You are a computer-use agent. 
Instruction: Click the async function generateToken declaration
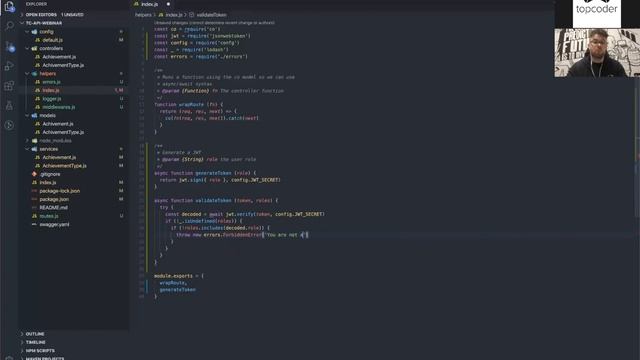[x=205, y=173]
